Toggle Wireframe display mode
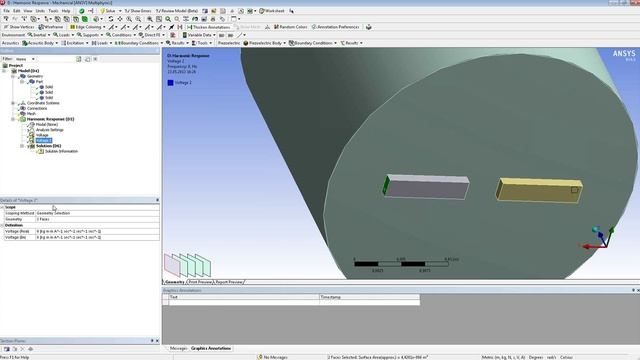 51,27
